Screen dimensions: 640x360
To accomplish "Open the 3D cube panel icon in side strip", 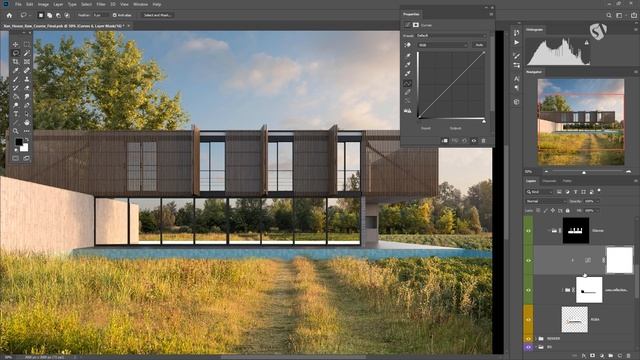I will (516, 102).
